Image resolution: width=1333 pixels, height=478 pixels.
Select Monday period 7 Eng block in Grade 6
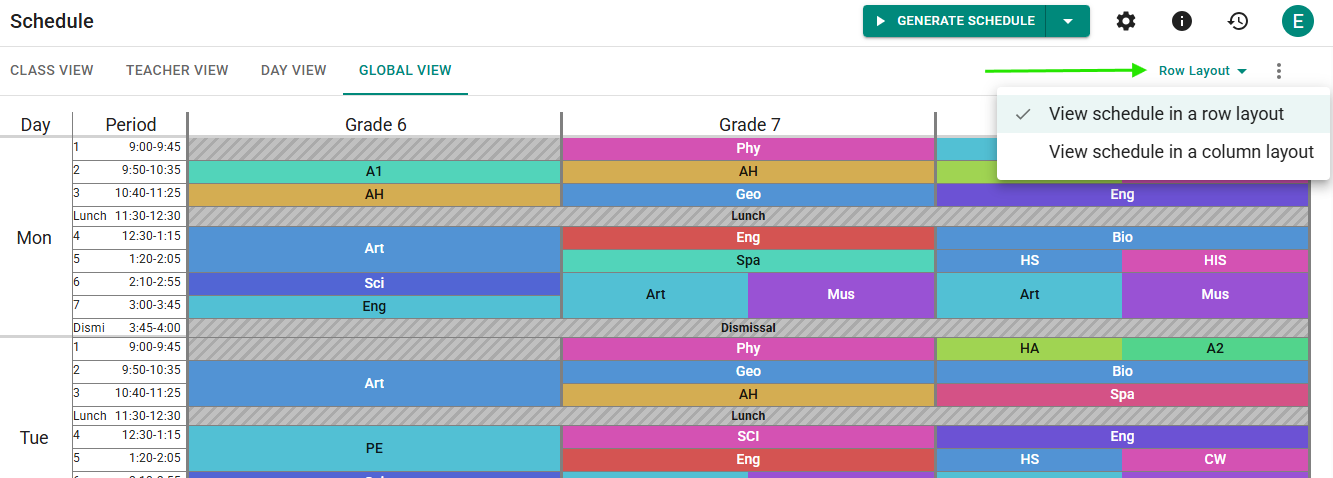pyautogui.click(x=374, y=307)
